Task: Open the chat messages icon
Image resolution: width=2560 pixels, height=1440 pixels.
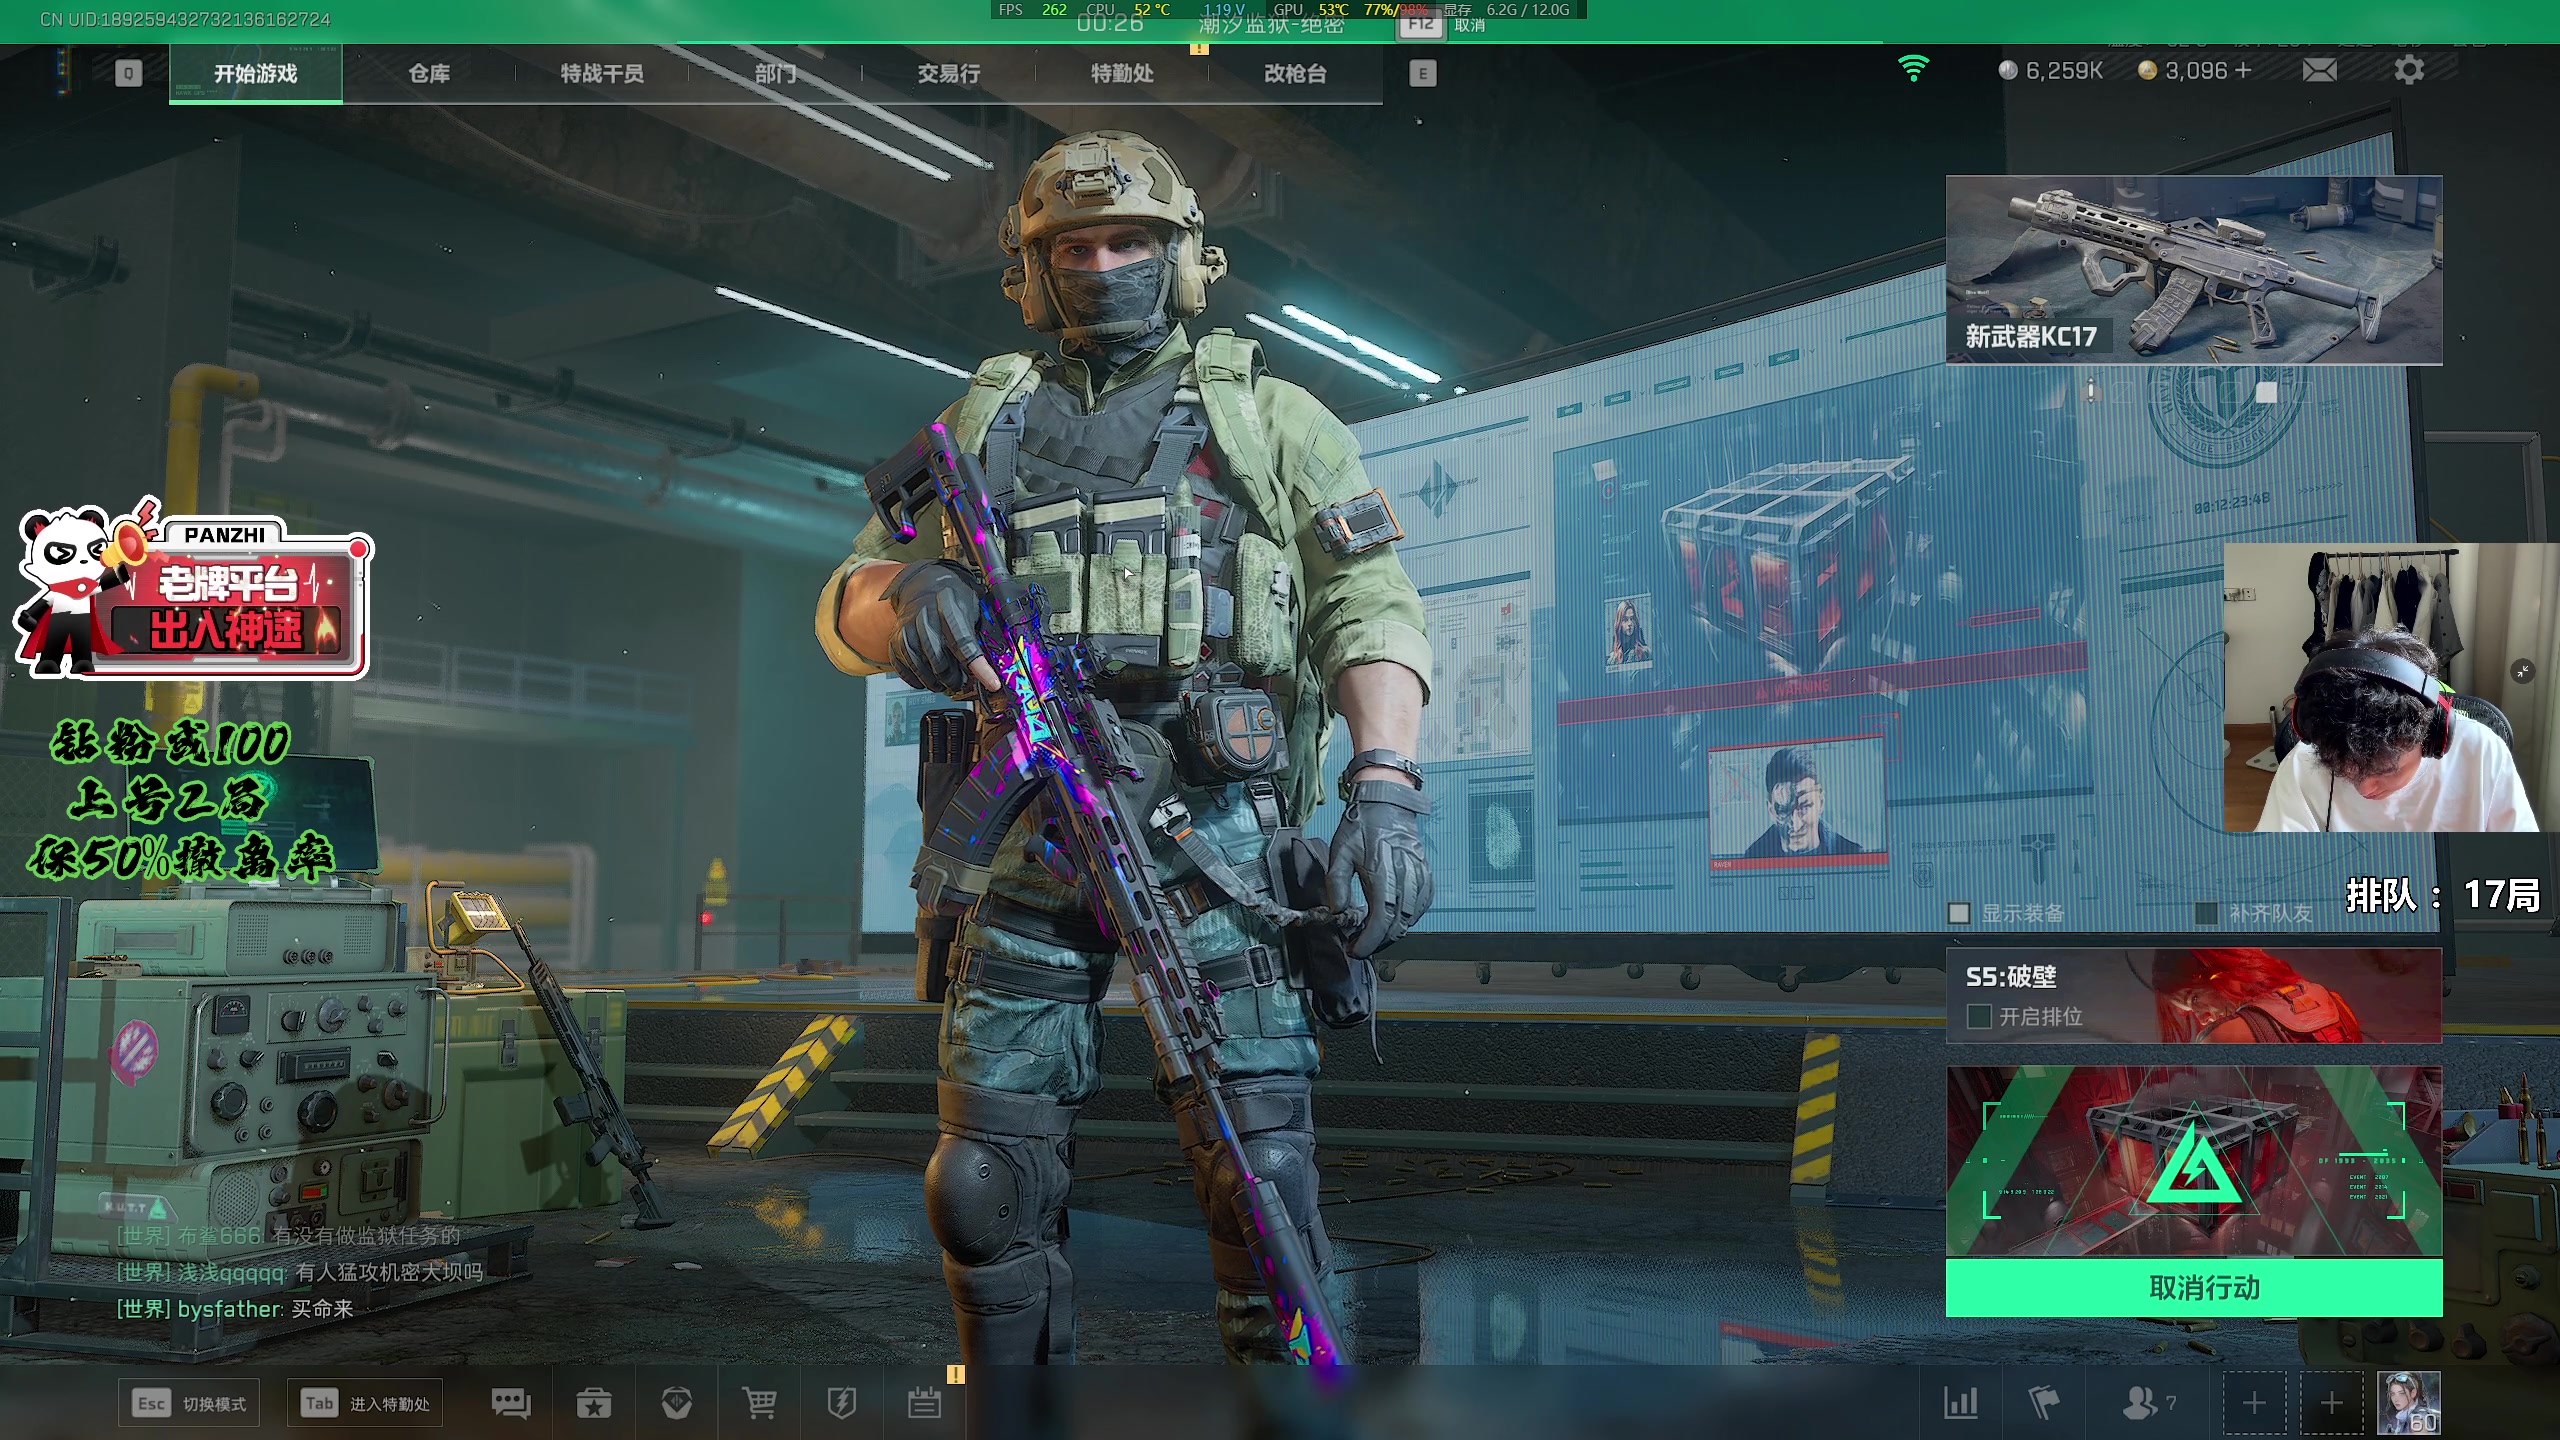Action: coord(511,1404)
